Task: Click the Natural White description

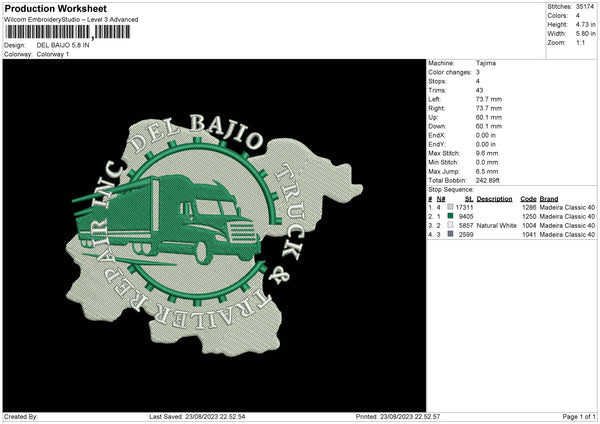Action: tap(496, 226)
